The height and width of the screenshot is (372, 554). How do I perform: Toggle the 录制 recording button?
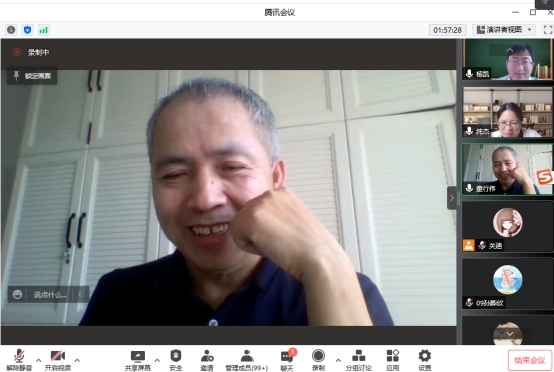click(318, 360)
